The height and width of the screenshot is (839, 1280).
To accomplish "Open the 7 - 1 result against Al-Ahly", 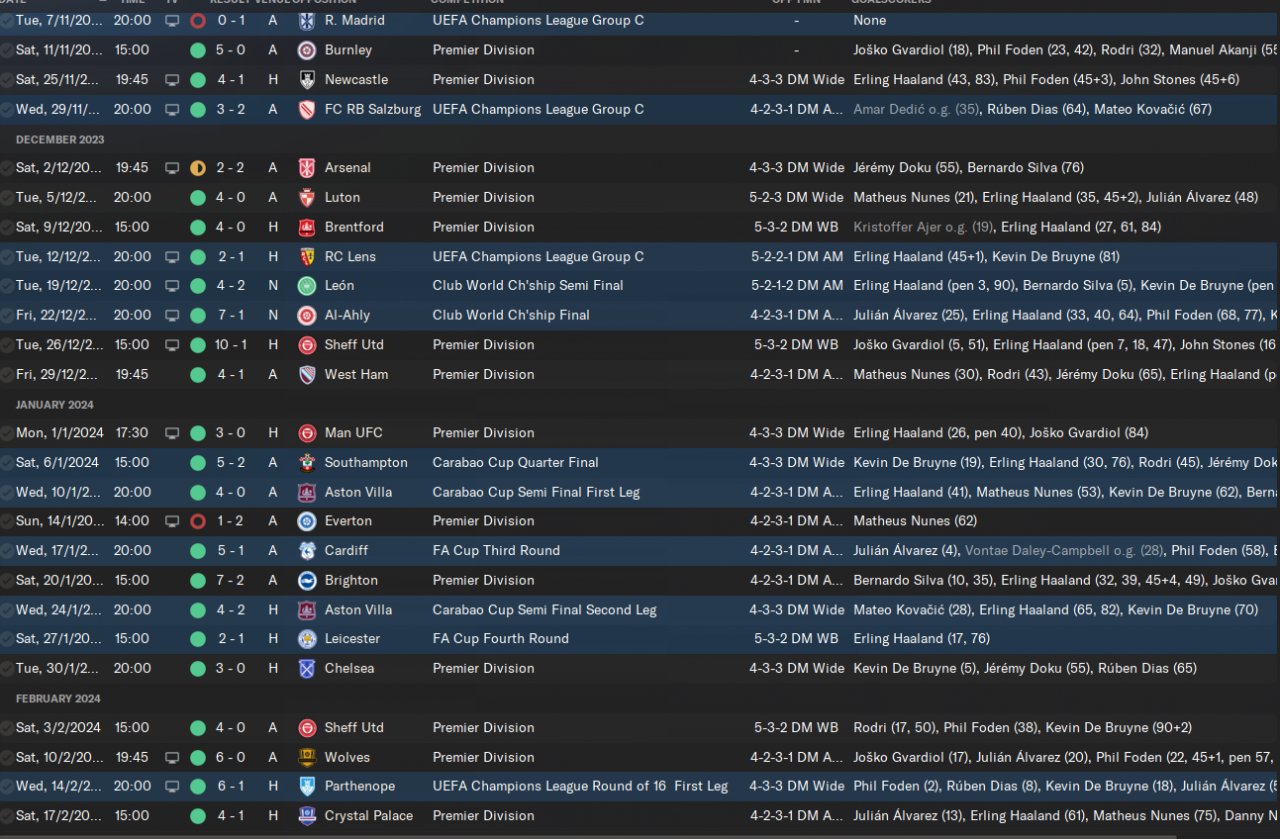I will coord(230,315).
